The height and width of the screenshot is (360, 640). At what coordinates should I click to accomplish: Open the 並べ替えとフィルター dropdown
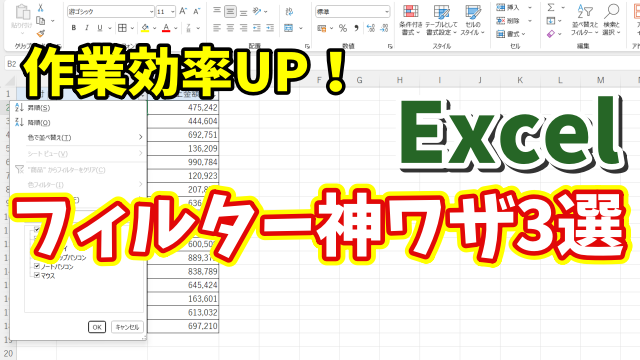[585, 19]
